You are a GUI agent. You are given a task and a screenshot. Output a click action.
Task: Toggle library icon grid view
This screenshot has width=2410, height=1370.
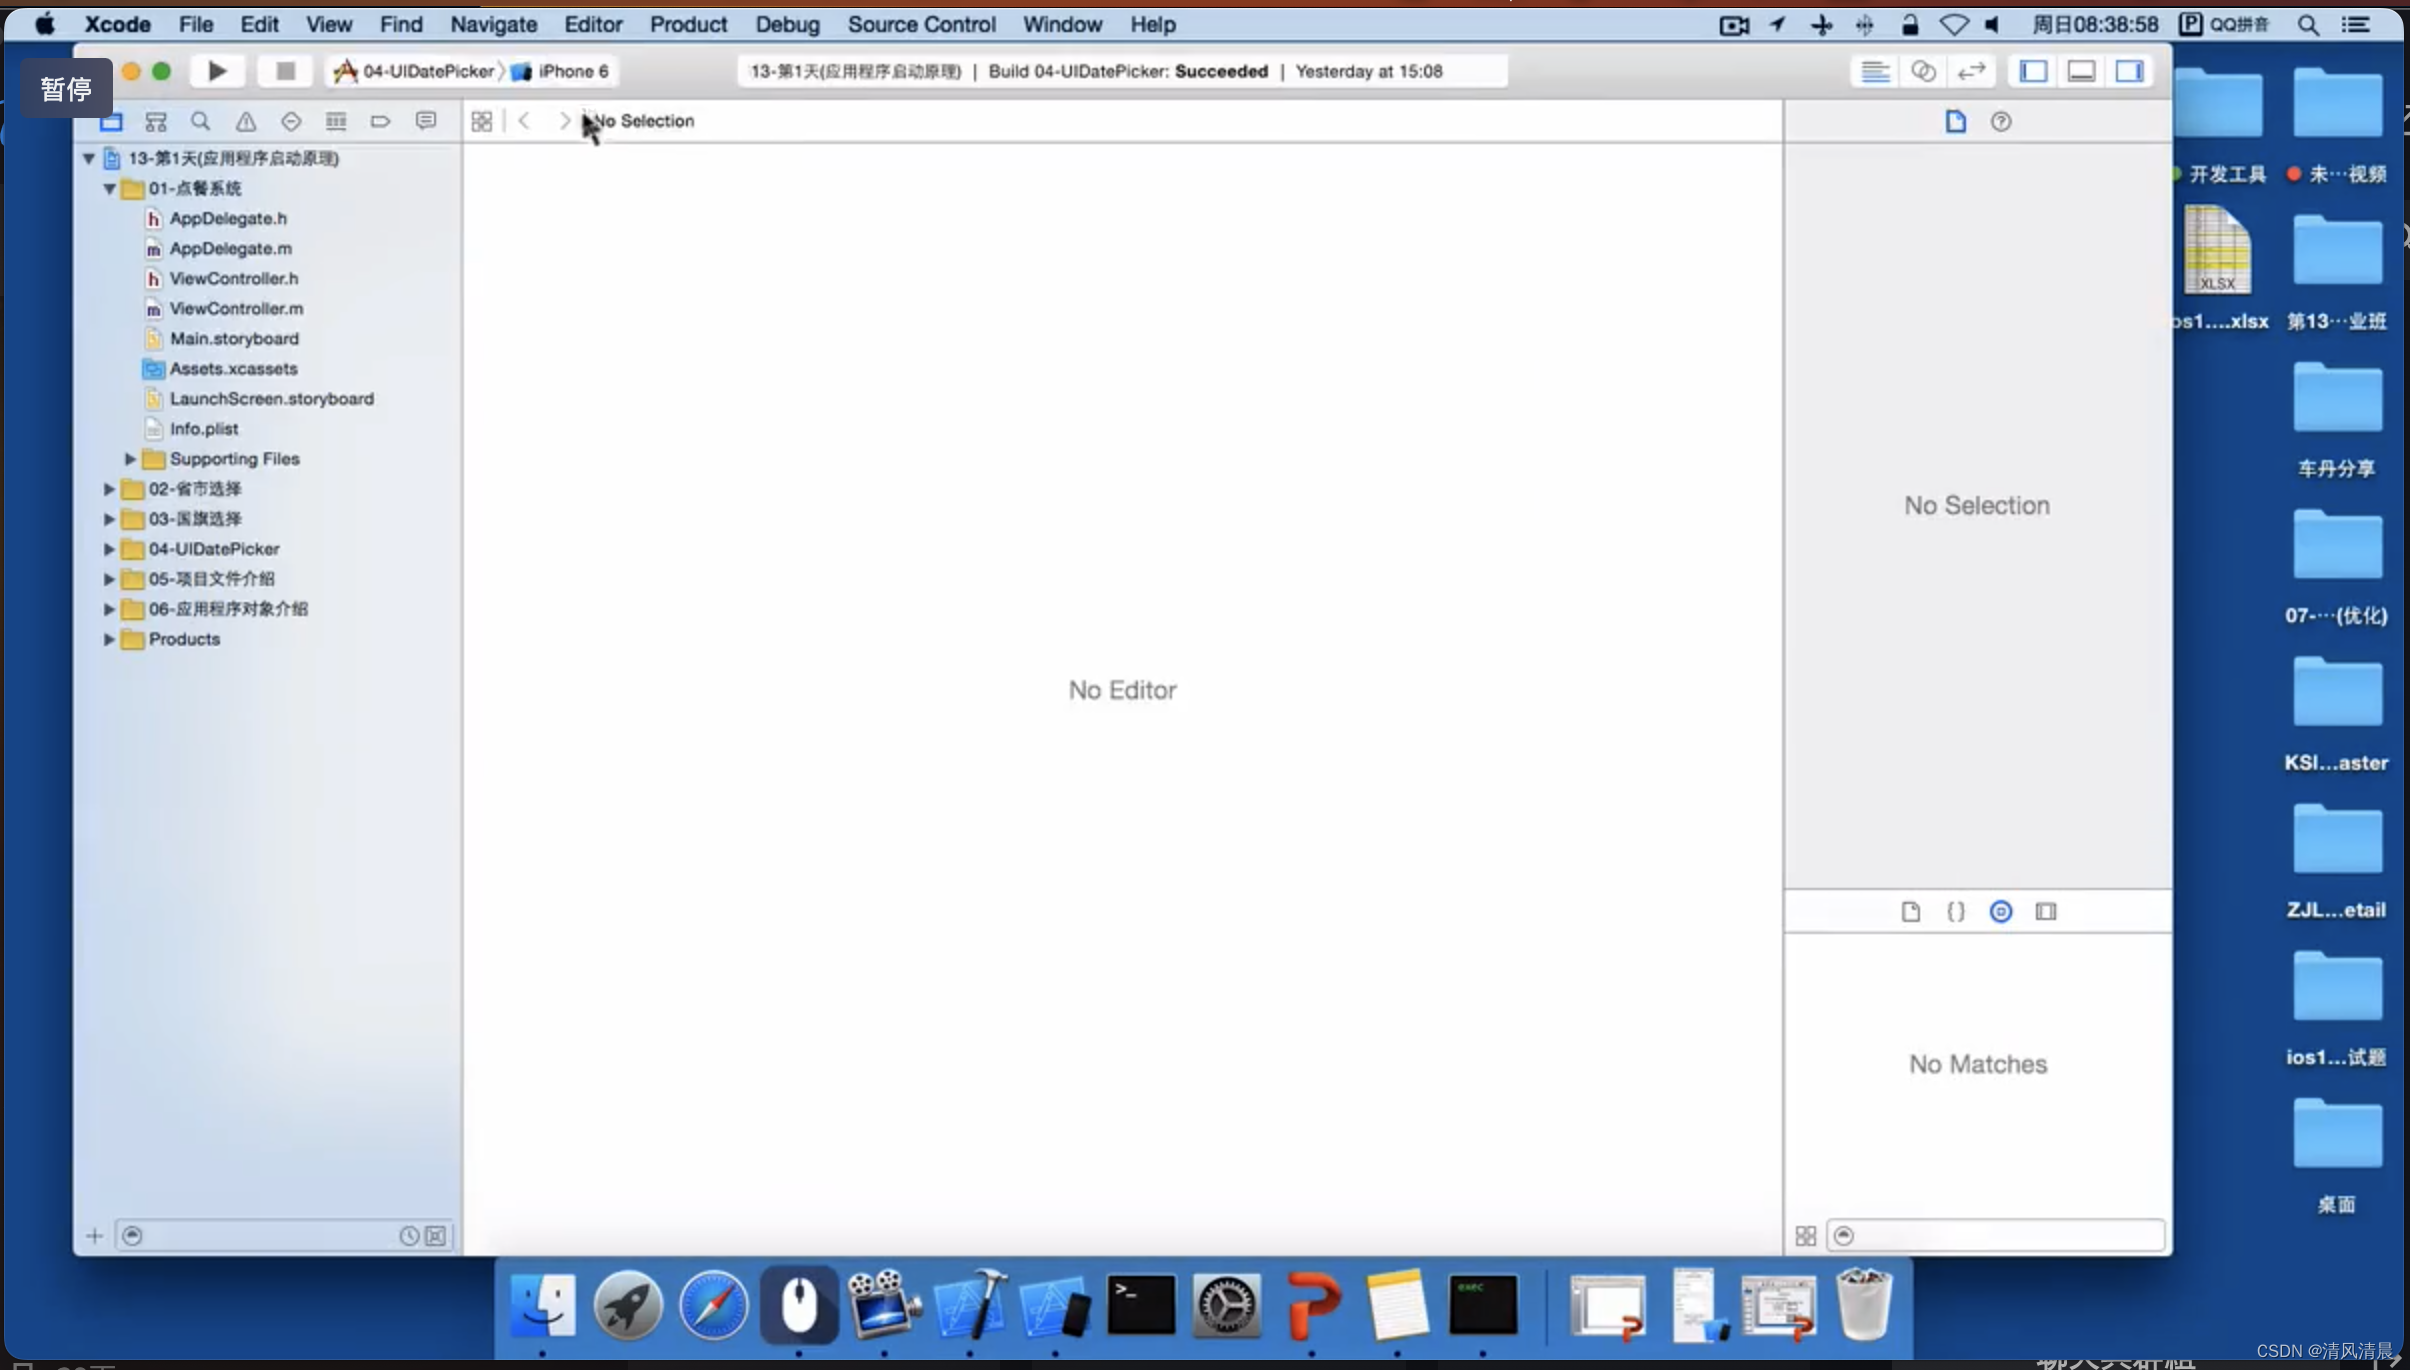click(x=1806, y=1236)
